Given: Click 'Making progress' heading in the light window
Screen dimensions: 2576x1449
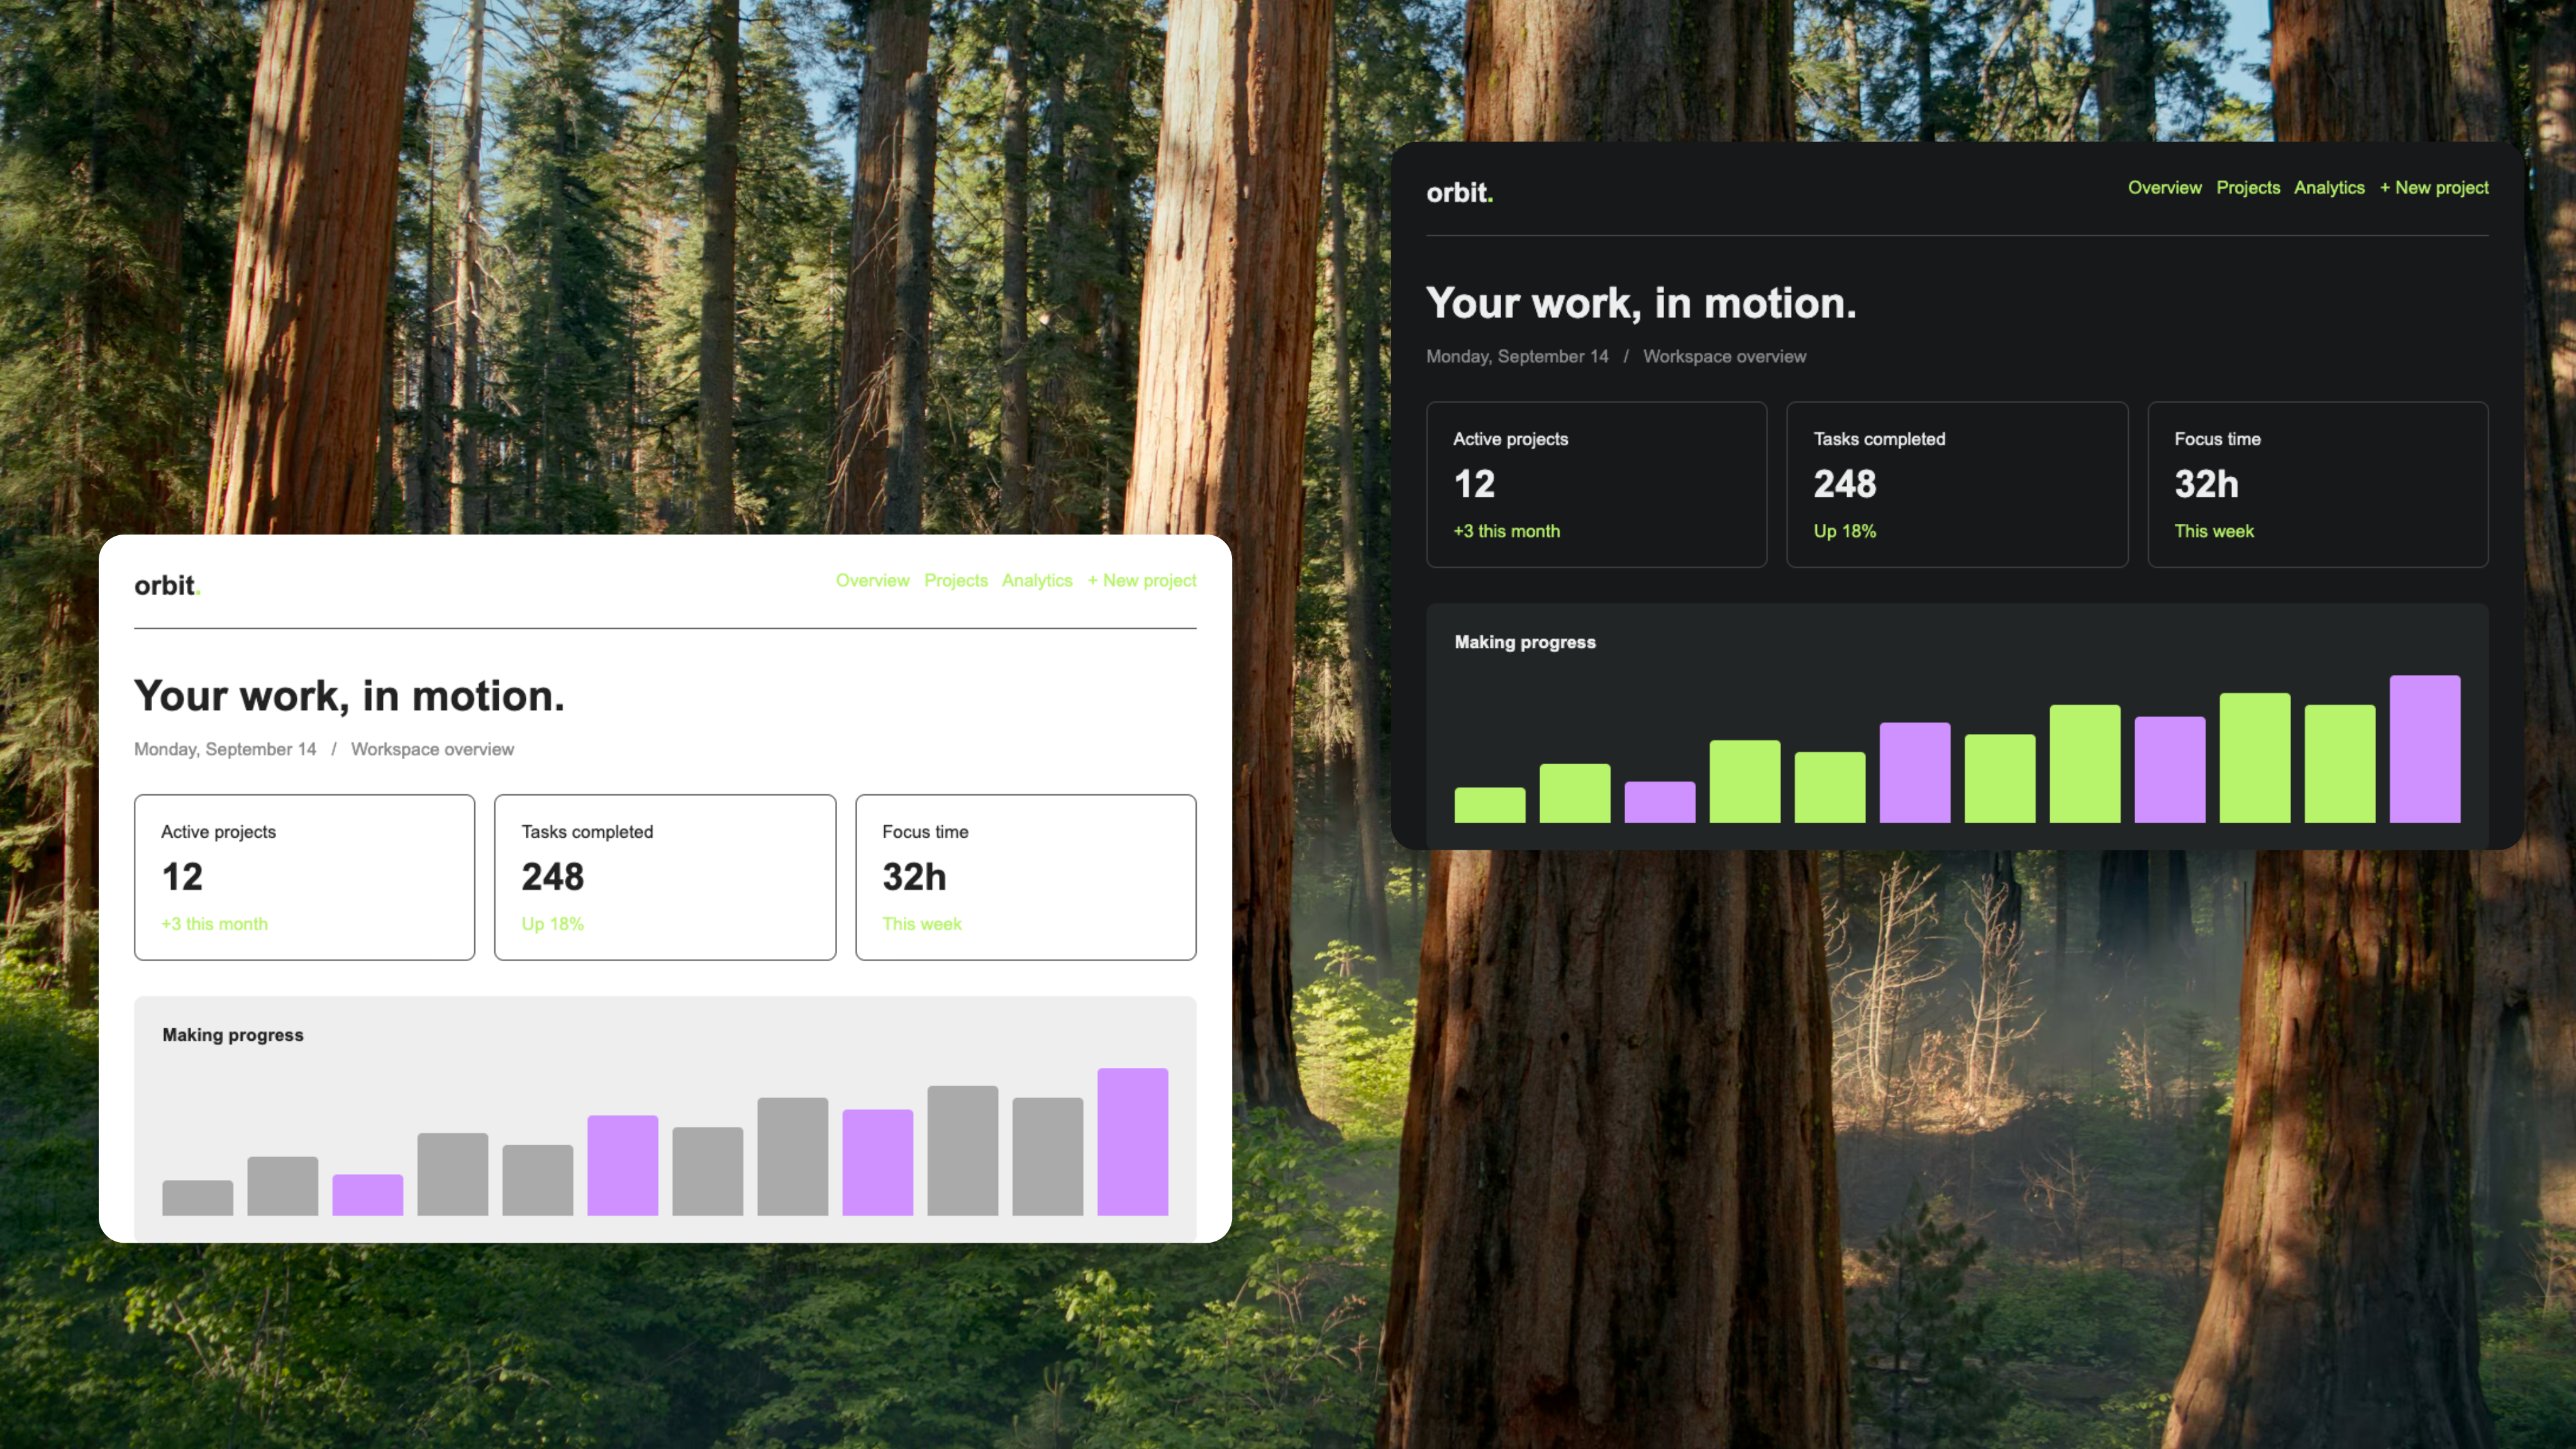Looking at the screenshot, I should pyautogui.click(x=233, y=1035).
